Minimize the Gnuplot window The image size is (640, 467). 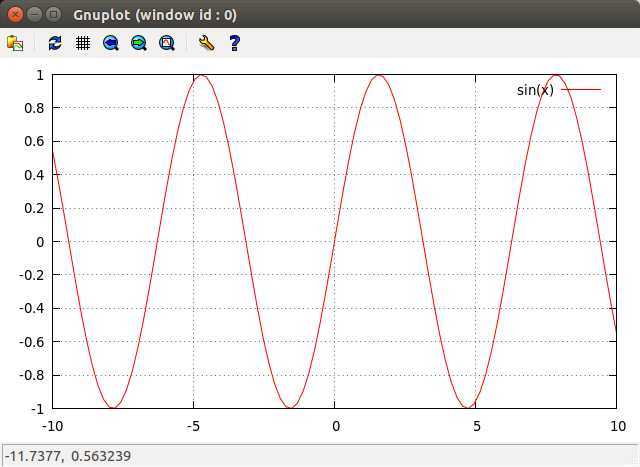click(x=34, y=15)
